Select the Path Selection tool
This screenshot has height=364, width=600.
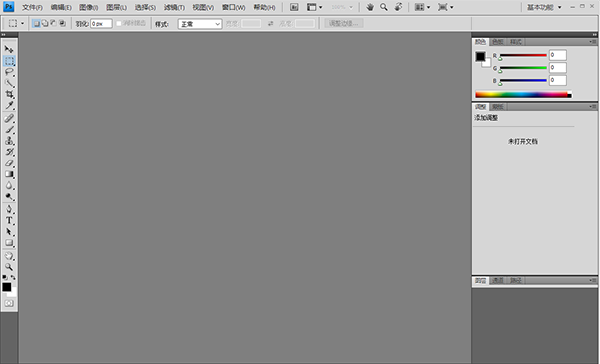click(x=9, y=232)
